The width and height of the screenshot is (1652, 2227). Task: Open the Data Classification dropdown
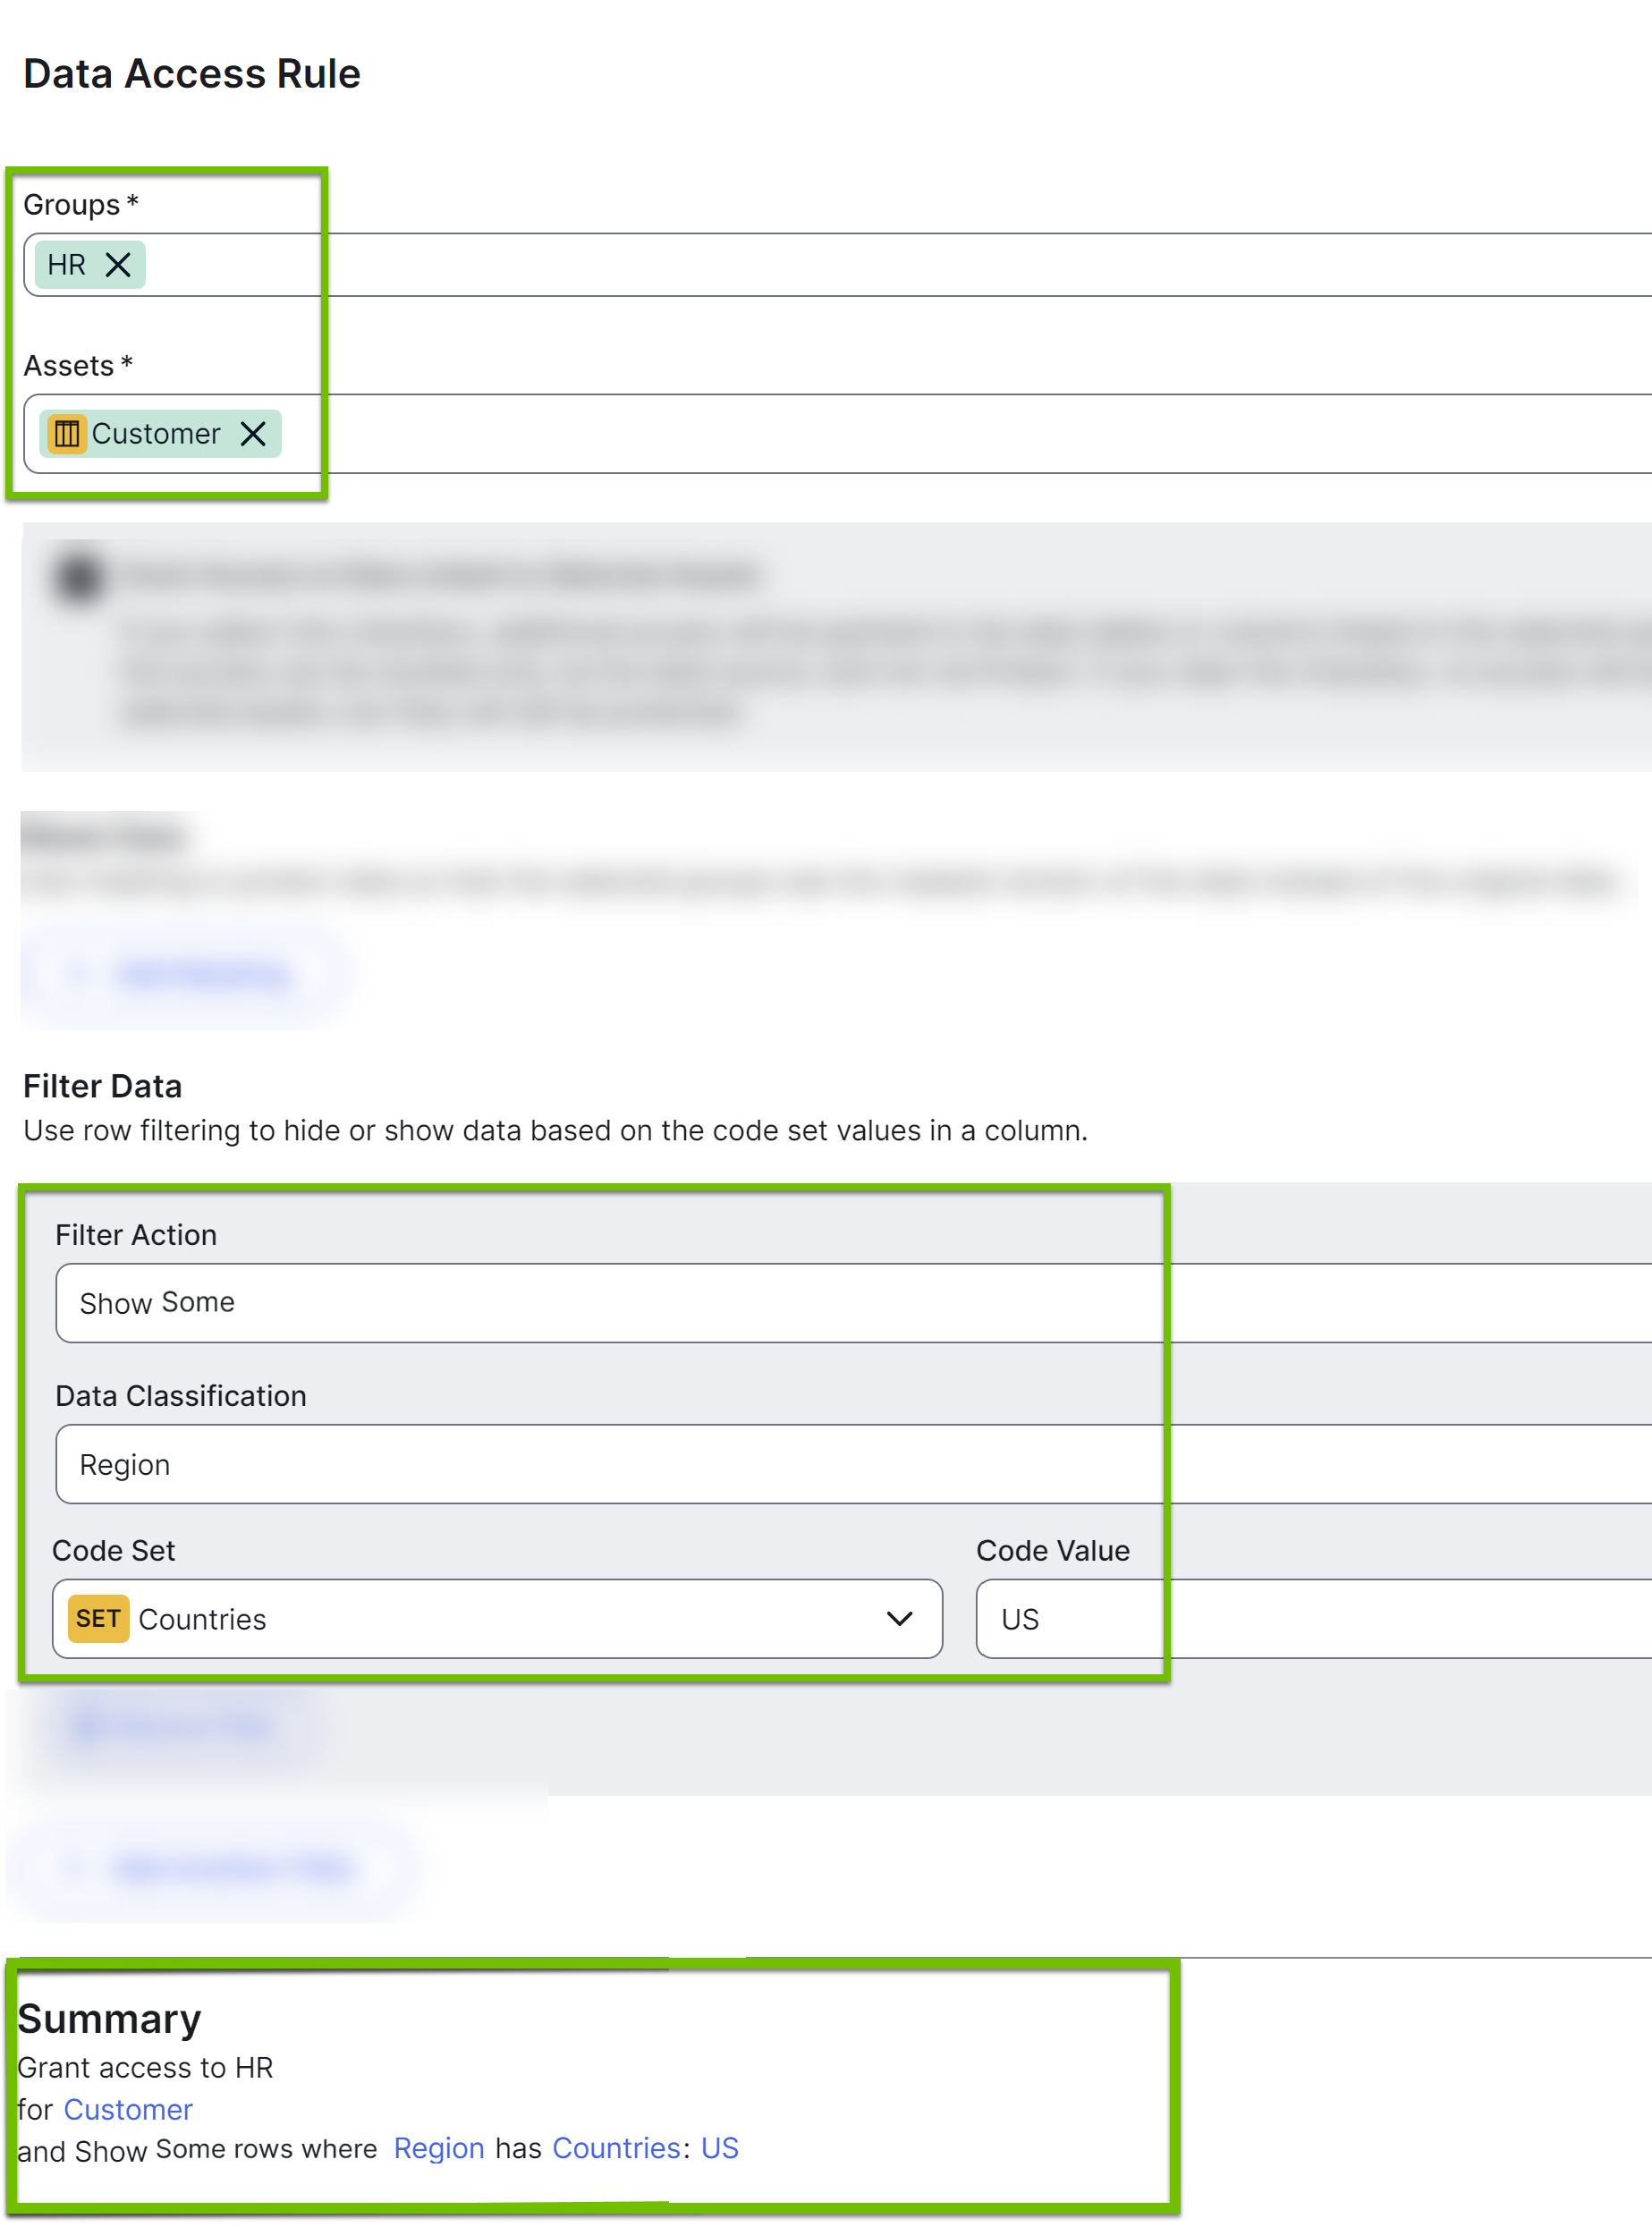coord(800,1463)
